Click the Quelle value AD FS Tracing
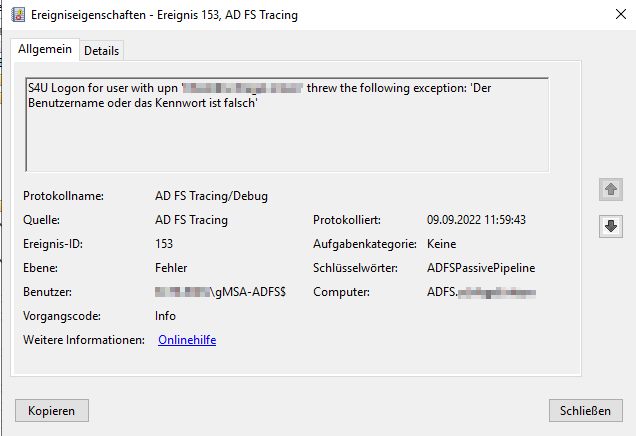 tap(191, 220)
